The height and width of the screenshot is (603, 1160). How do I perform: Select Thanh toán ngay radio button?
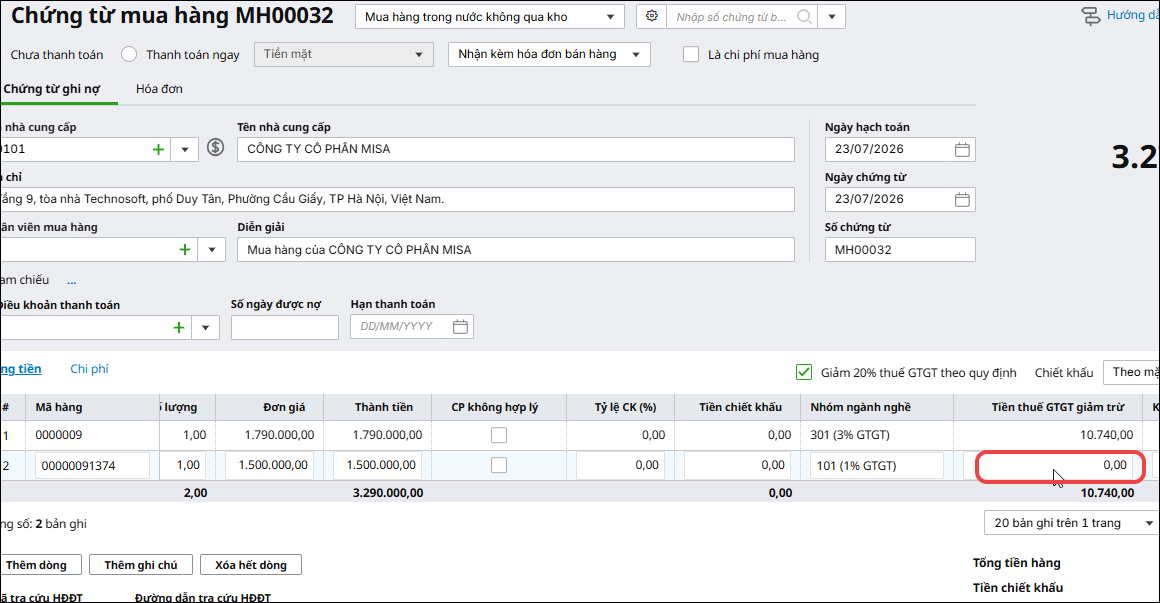pos(129,54)
